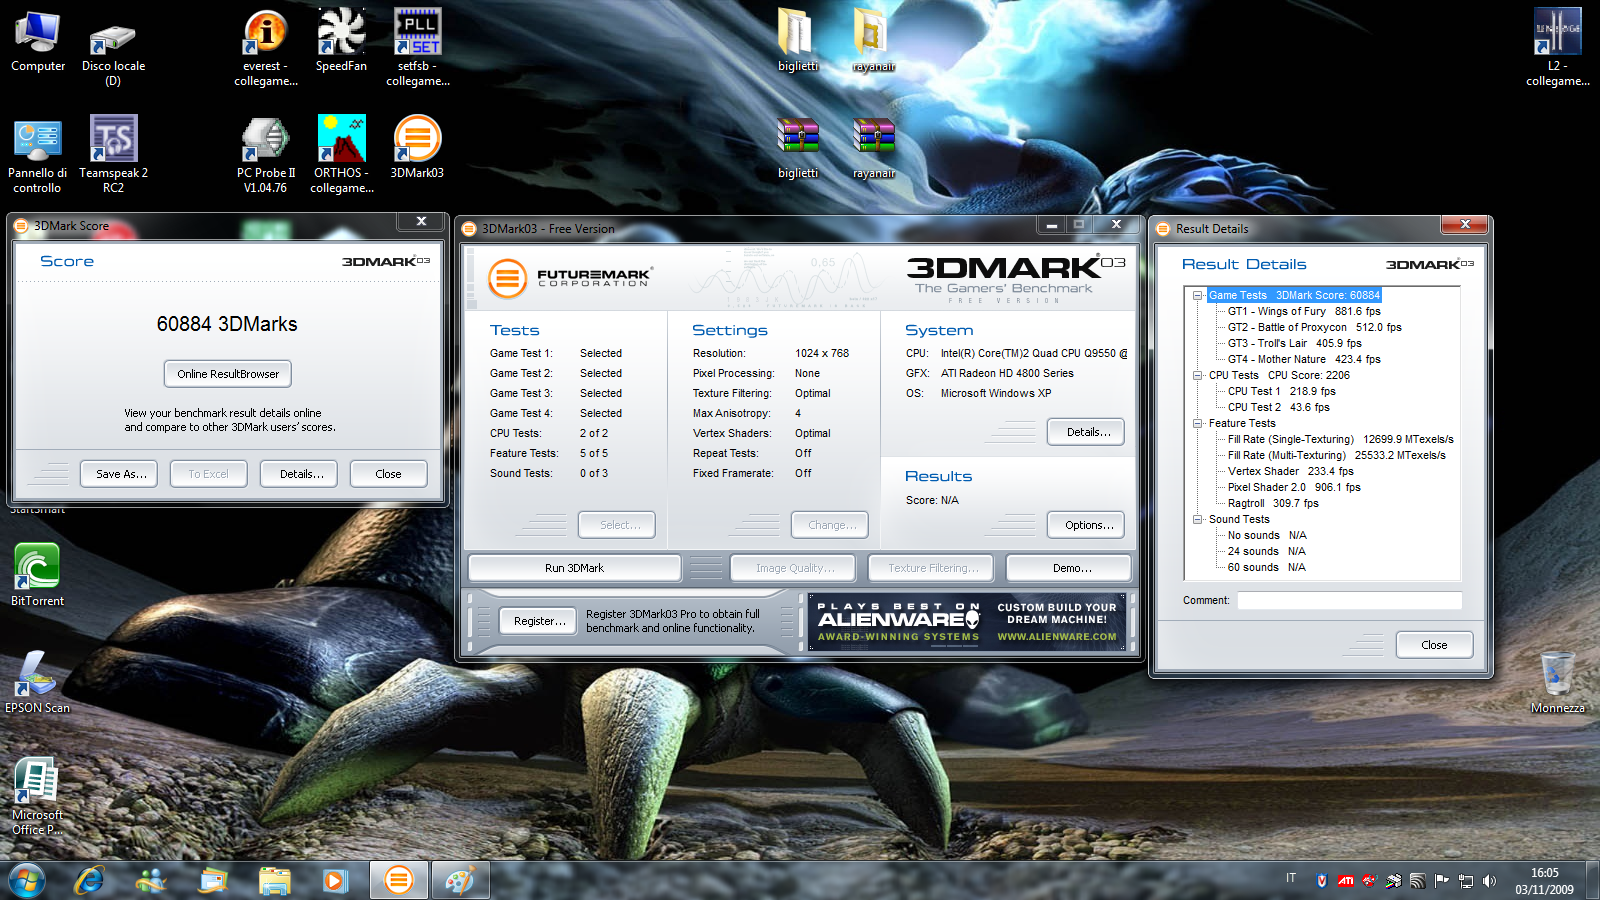Click the 60884 3DMarks score text
The width and height of the screenshot is (1600, 900).
227,324
